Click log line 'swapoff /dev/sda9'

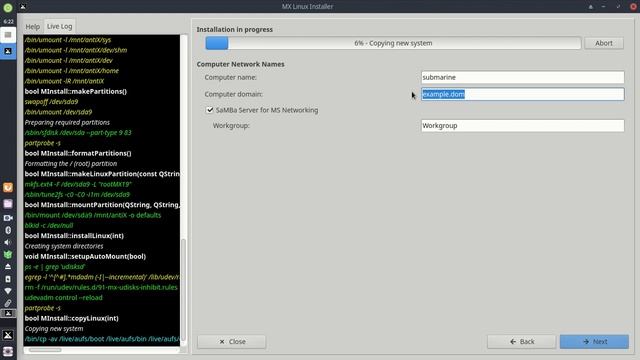tap(51, 102)
